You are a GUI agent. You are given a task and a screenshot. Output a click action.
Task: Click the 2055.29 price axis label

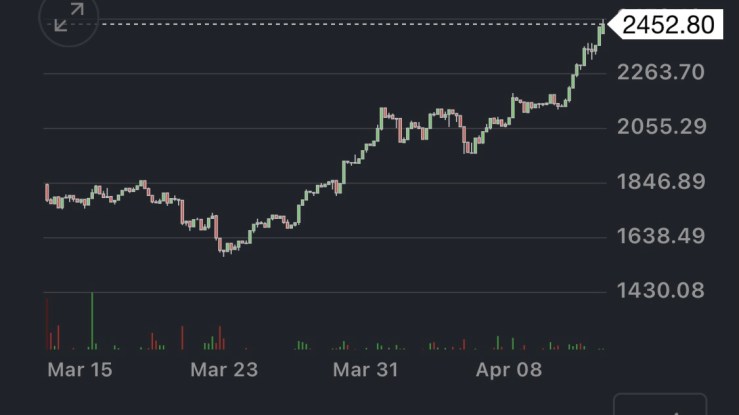662,127
